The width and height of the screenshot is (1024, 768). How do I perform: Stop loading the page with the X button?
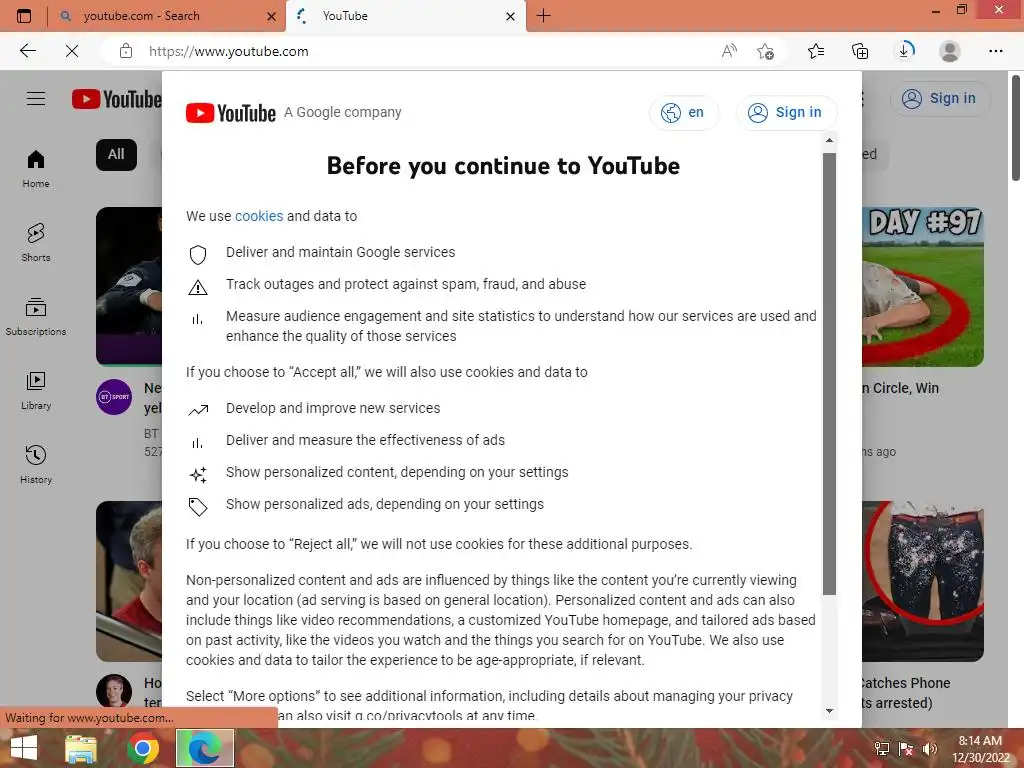click(x=72, y=51)
